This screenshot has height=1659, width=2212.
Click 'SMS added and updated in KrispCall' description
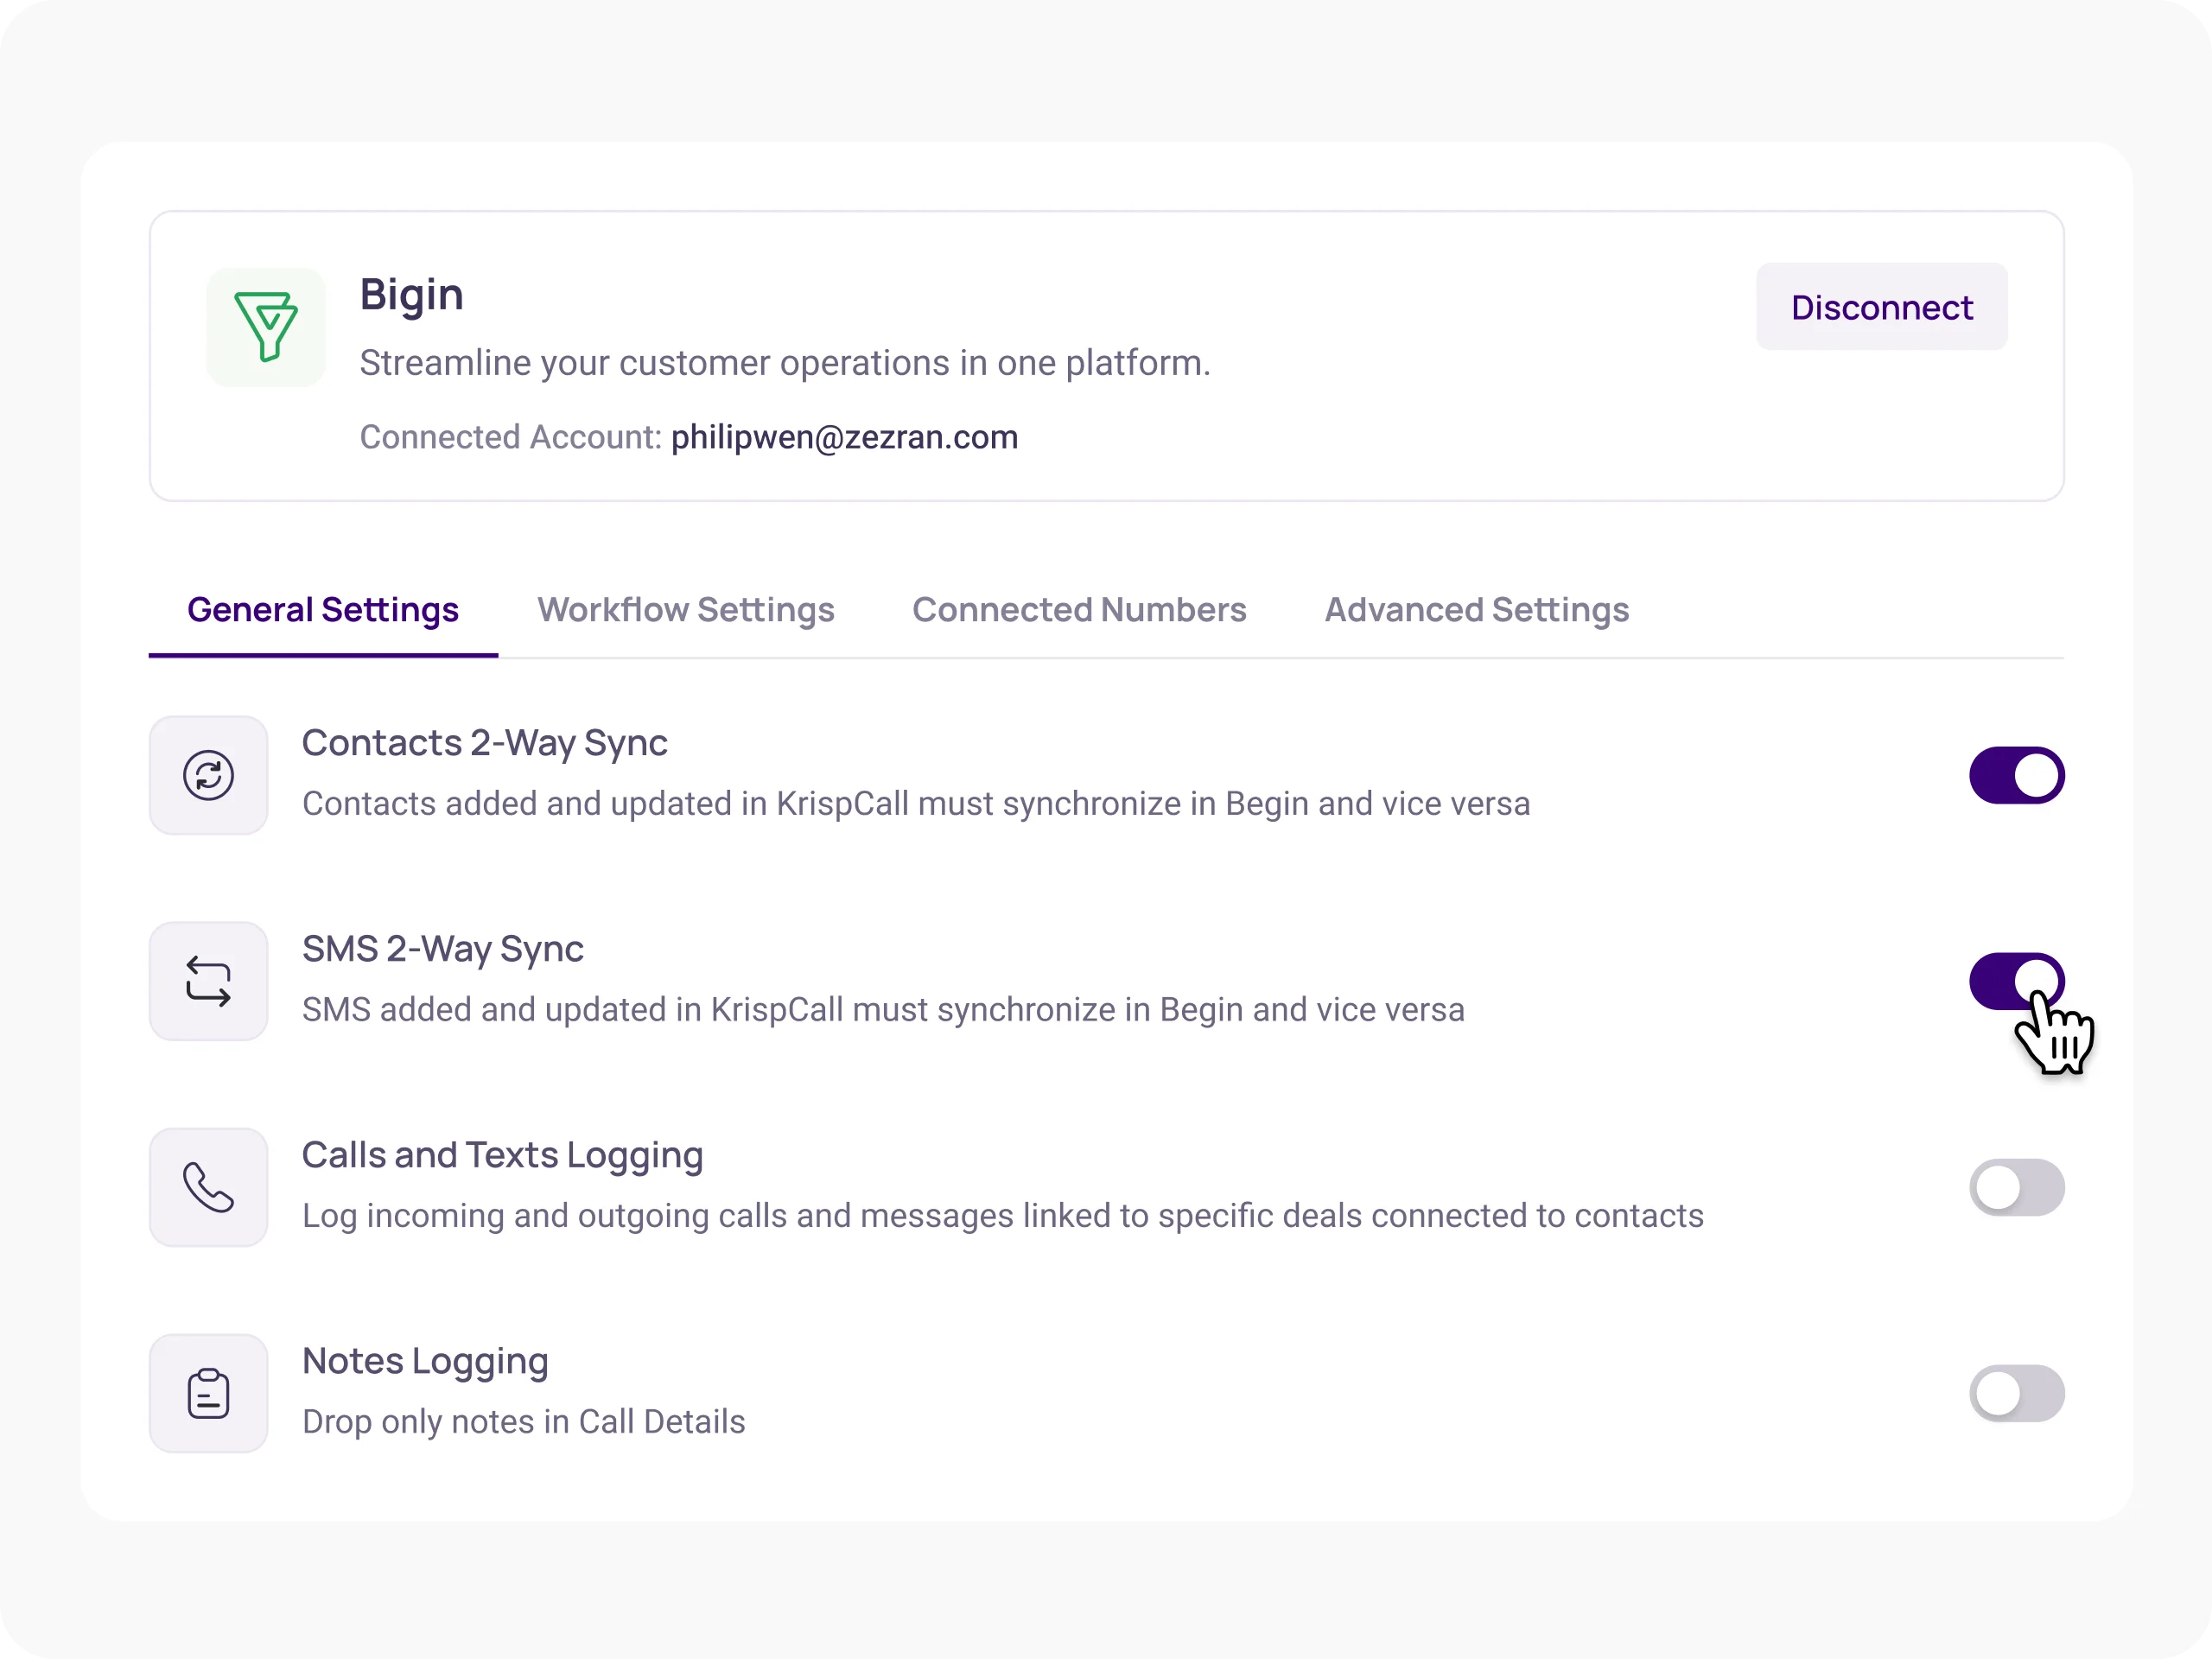point(883,1010)
